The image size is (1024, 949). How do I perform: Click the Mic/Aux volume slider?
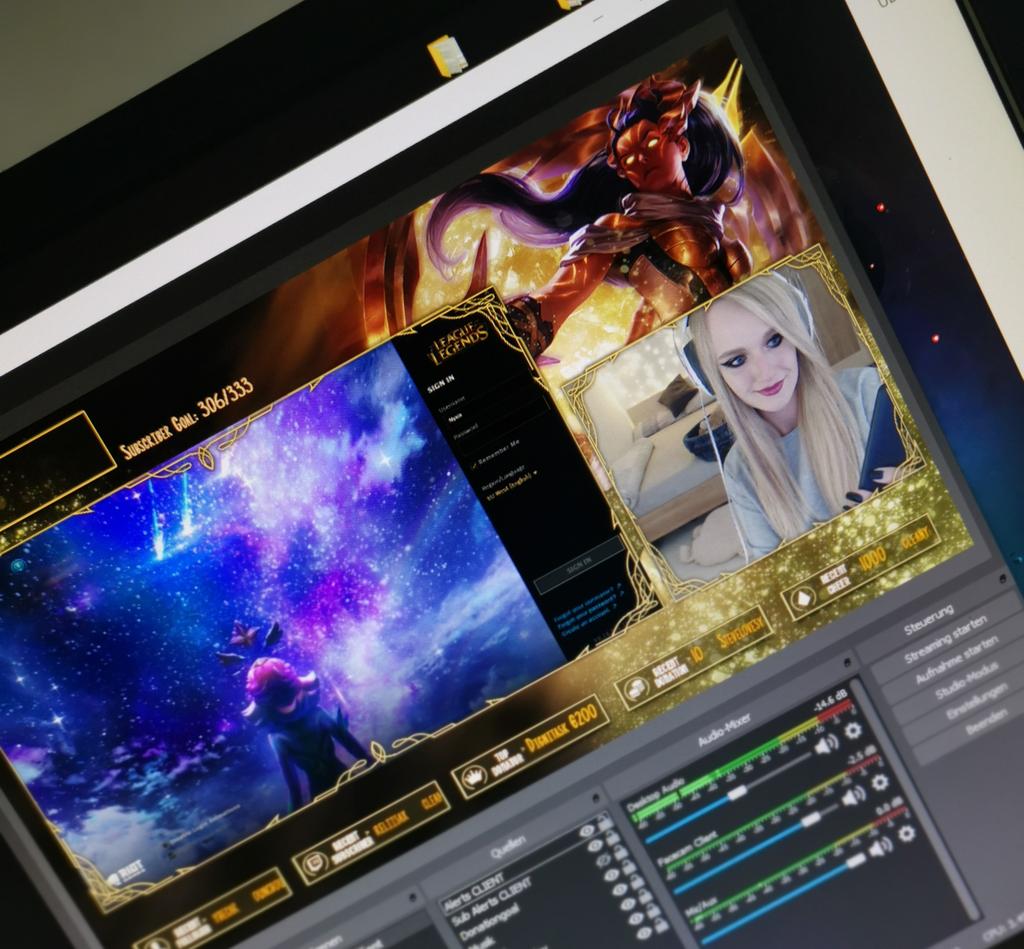[x=784, y=898]
